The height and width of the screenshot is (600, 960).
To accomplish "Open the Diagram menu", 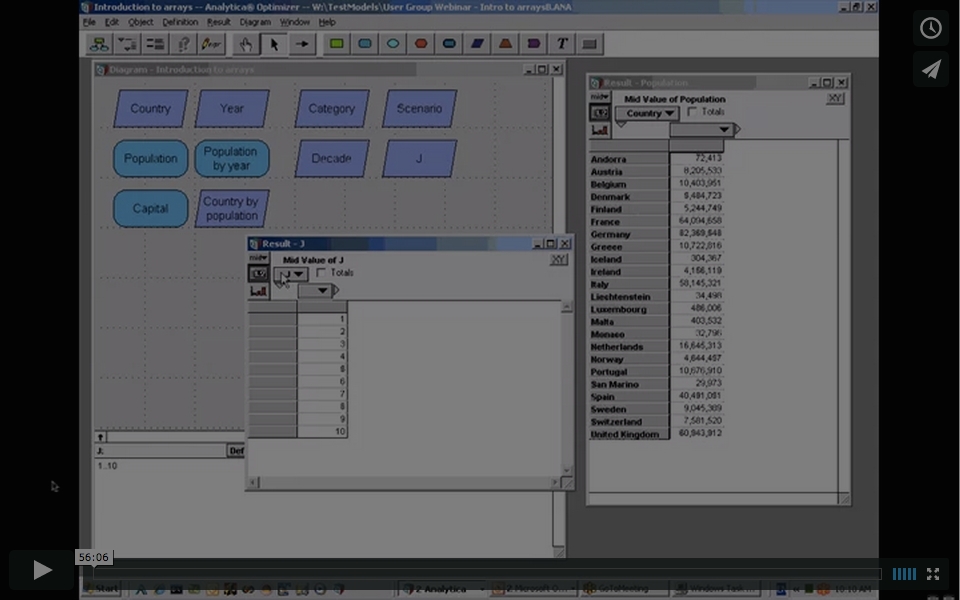I will coord(255,22).
